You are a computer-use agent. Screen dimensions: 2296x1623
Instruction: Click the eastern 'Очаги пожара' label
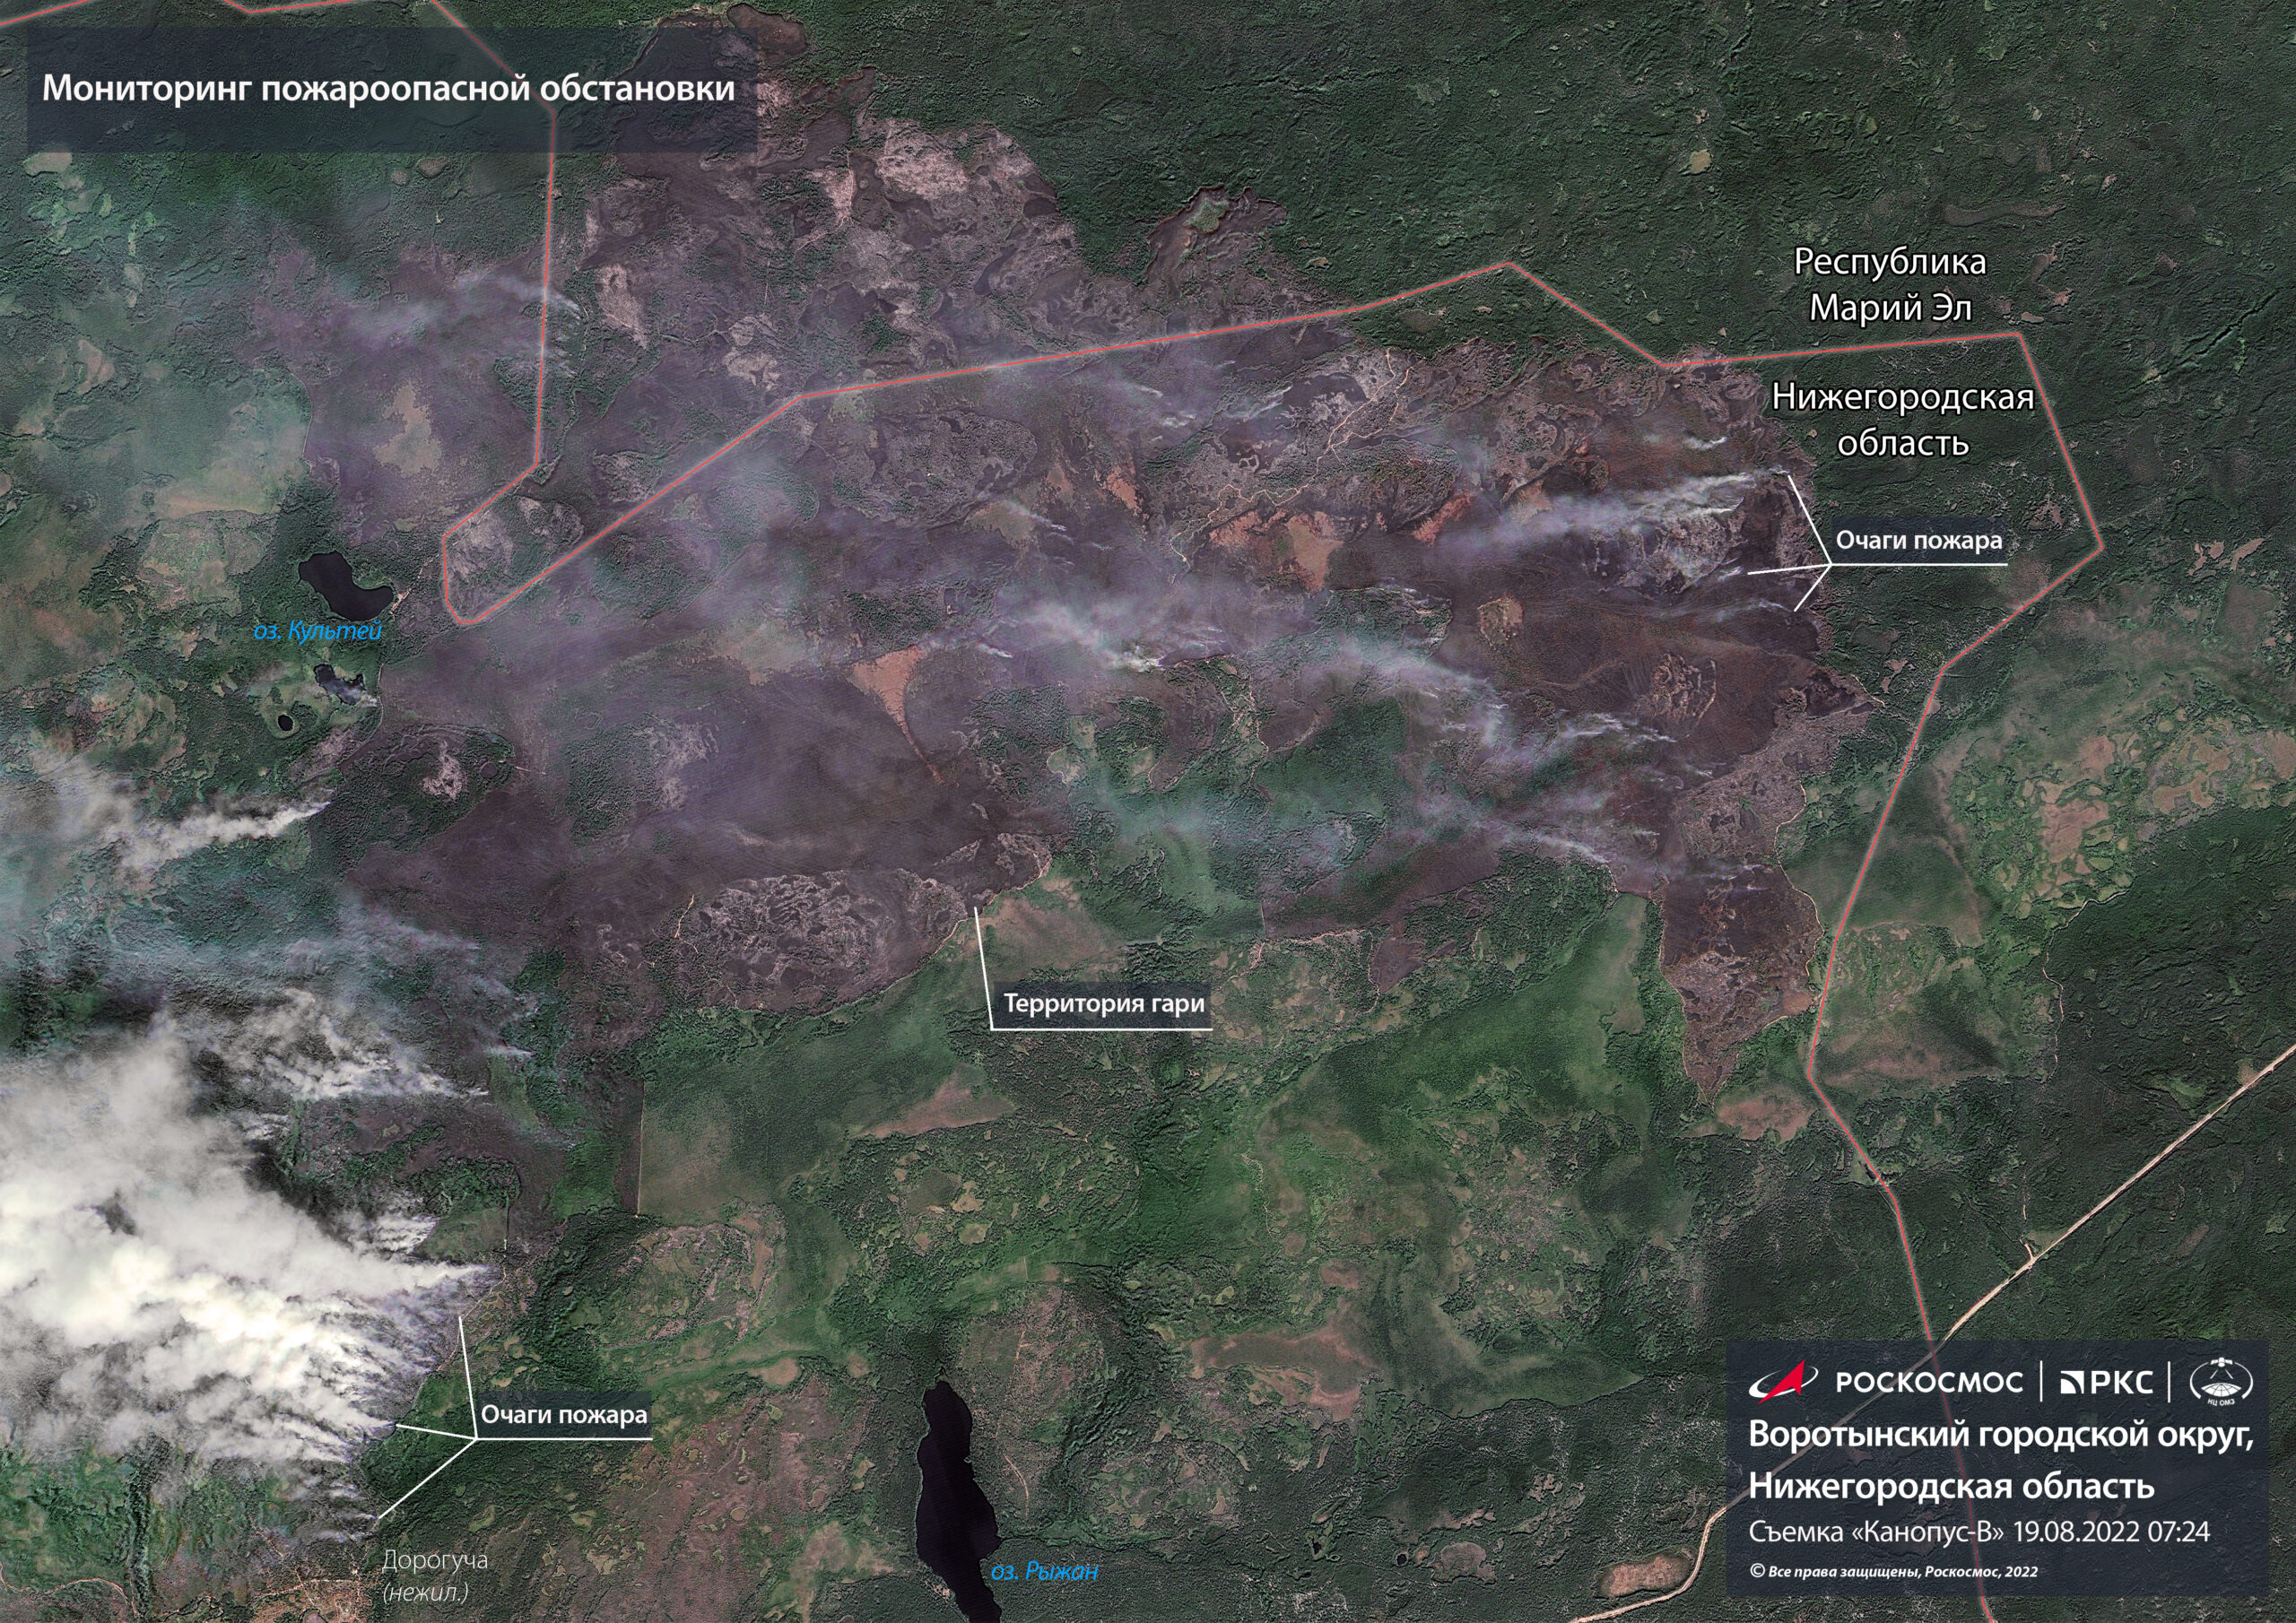tap(1918, 541)
